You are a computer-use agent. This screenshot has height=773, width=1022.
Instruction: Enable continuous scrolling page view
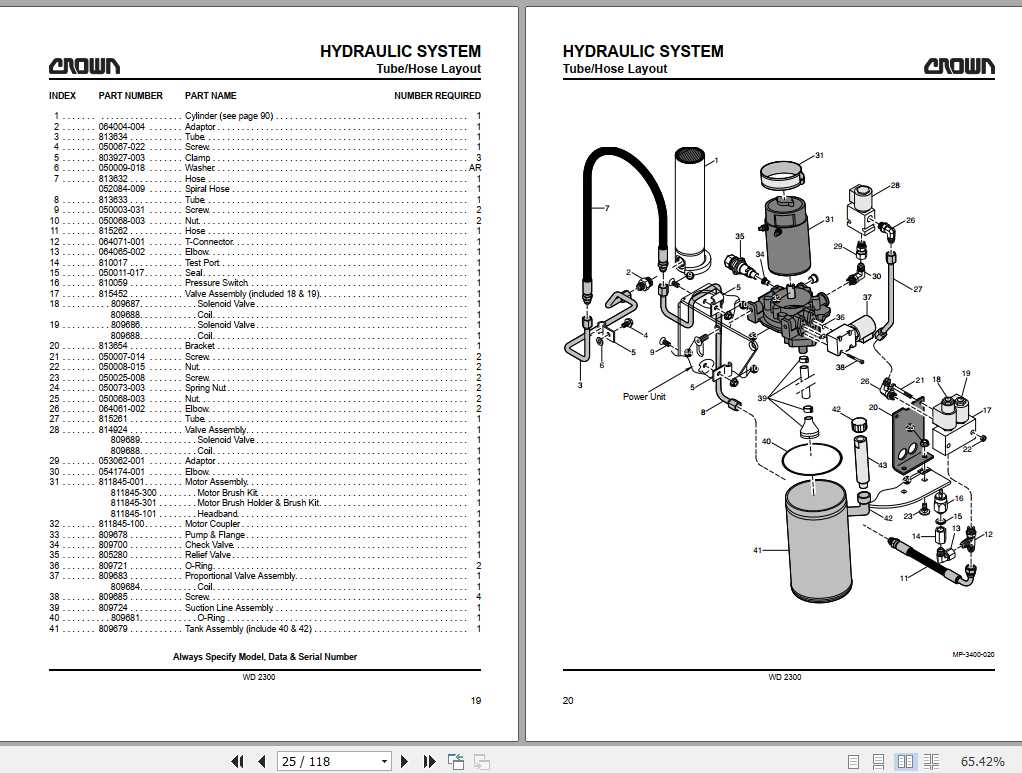(879, 761)
